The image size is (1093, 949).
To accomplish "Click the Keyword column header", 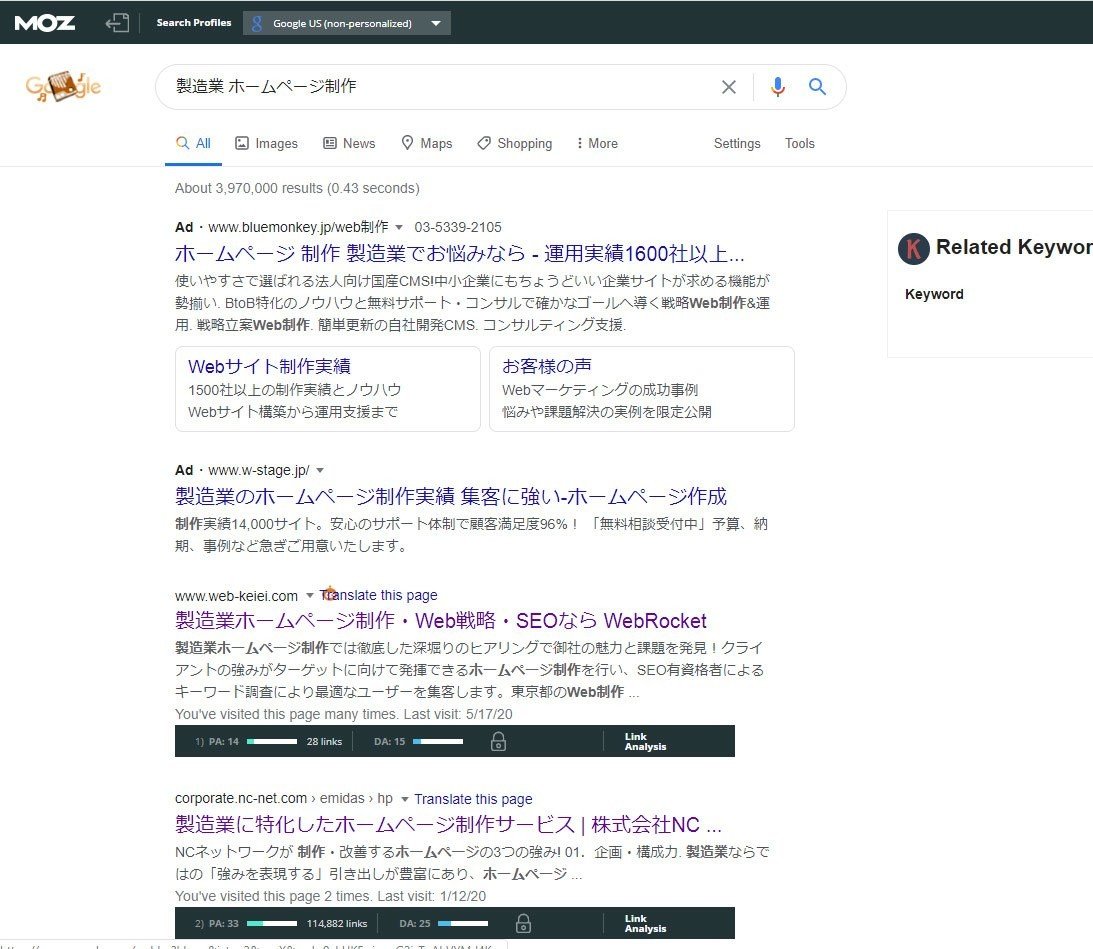I will (934, 294).
